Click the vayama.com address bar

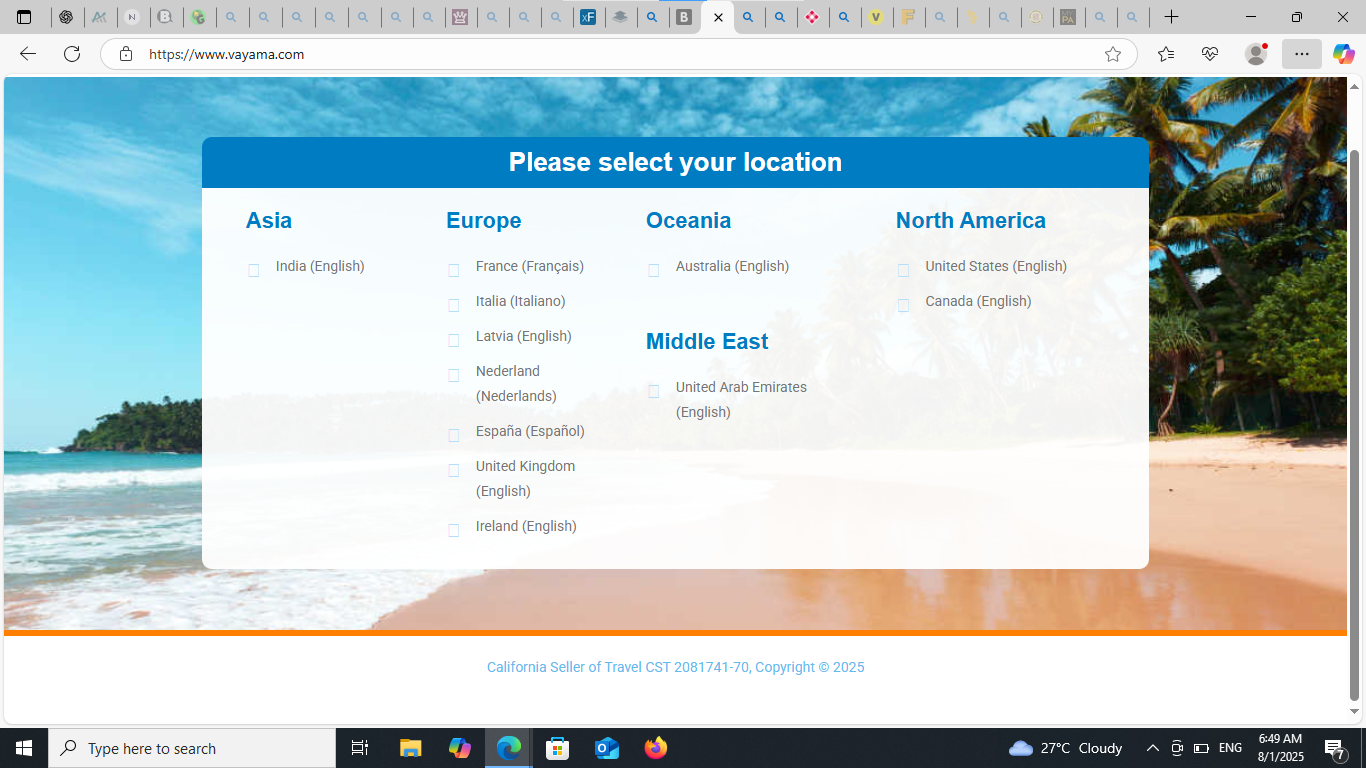click(618, 54)
